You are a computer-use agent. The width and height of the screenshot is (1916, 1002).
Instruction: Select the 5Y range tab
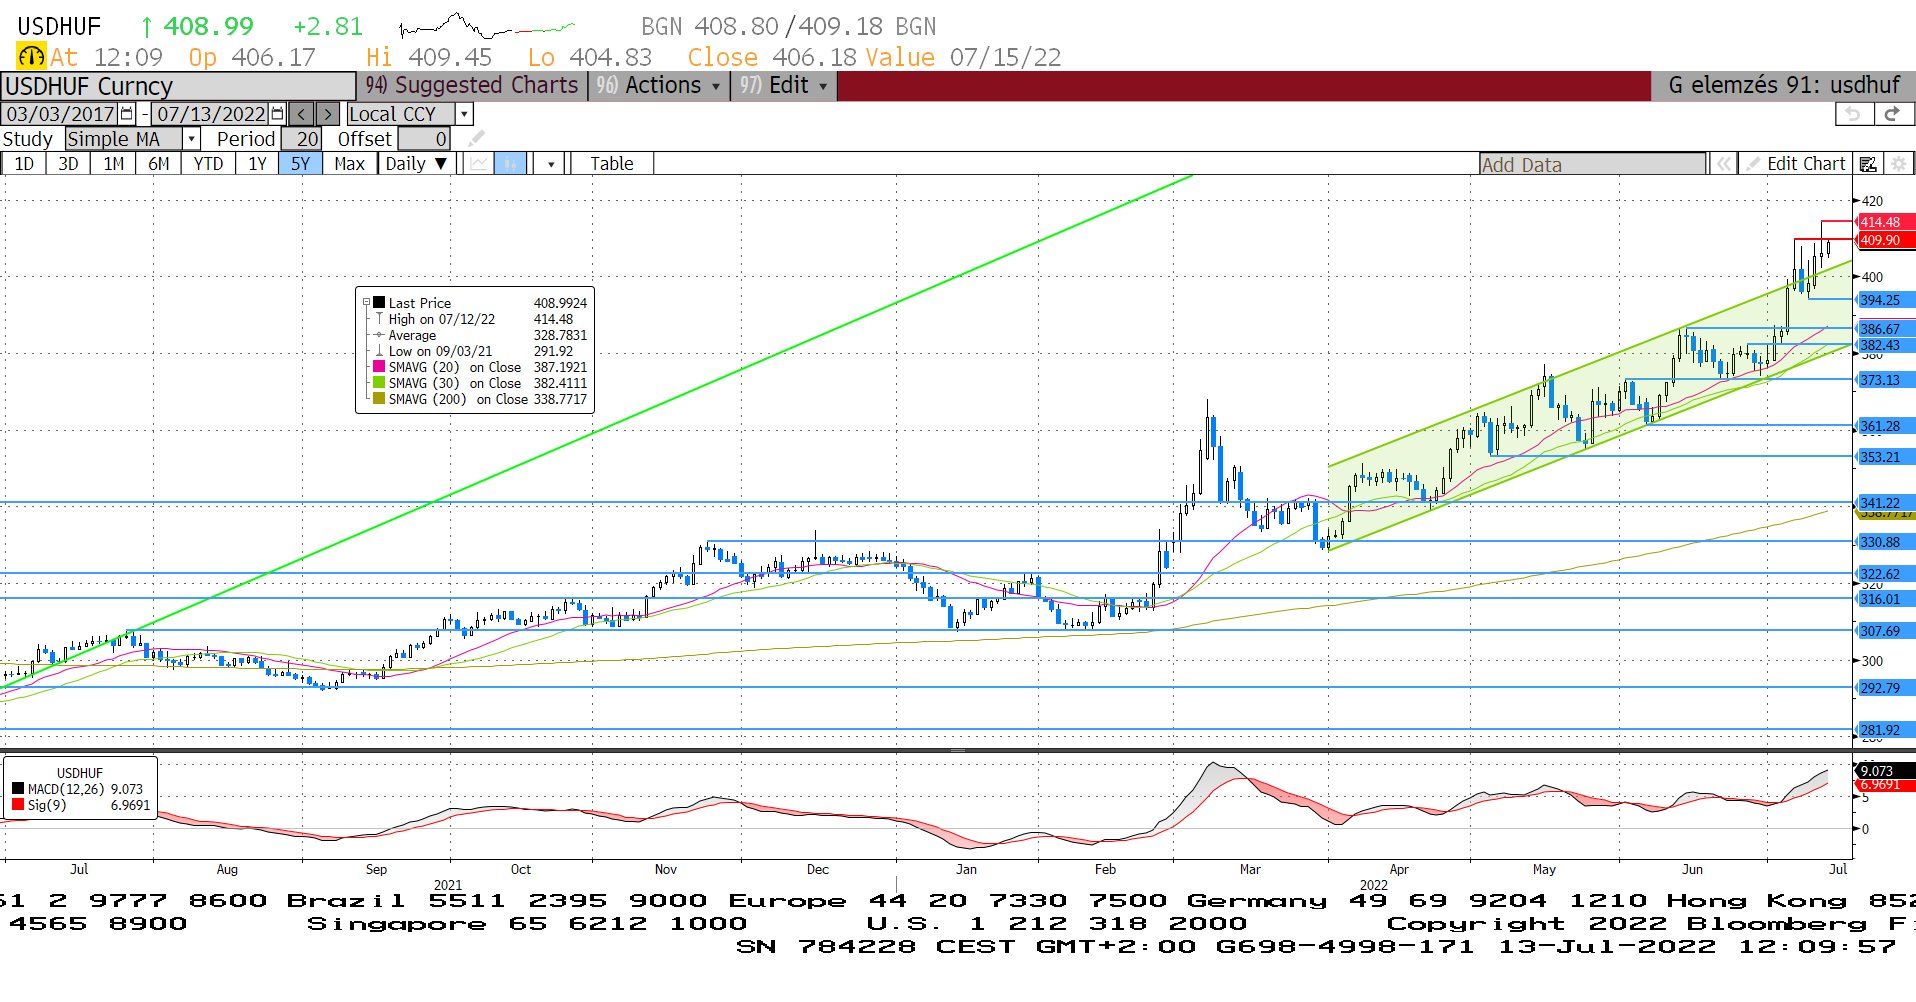tap(301, 164)
